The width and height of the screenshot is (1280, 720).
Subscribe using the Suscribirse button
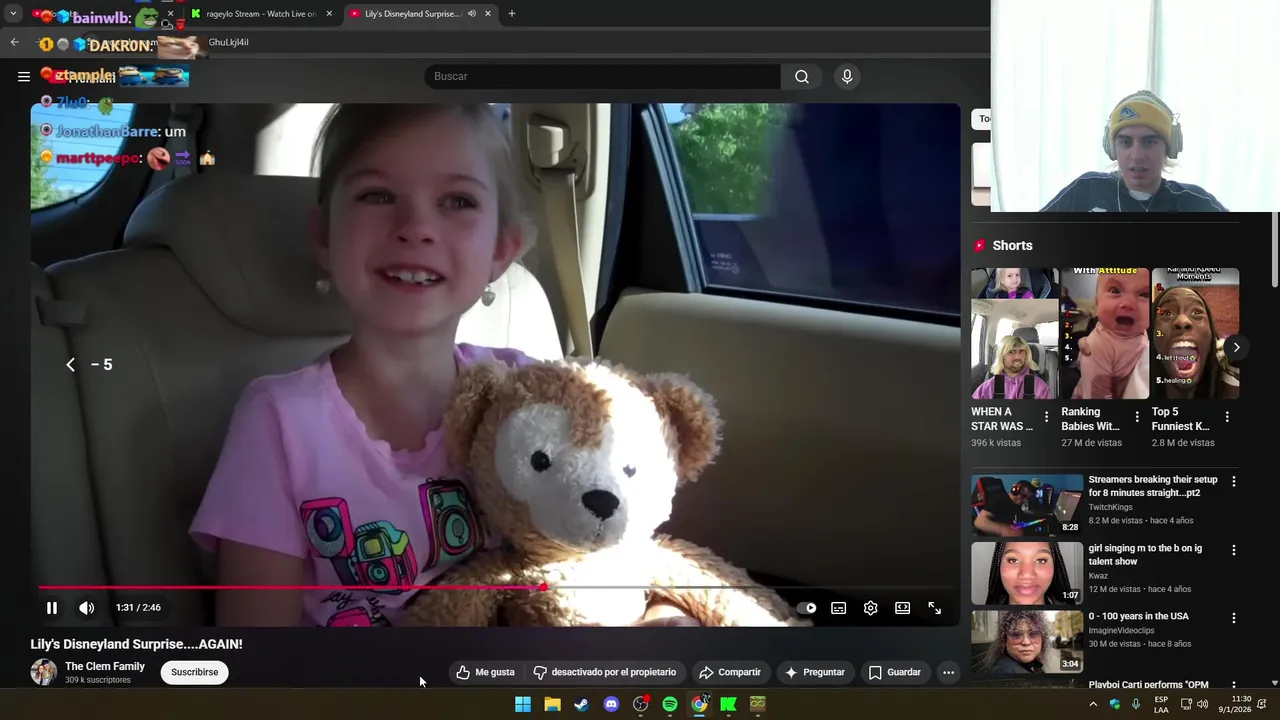point(195,672)
